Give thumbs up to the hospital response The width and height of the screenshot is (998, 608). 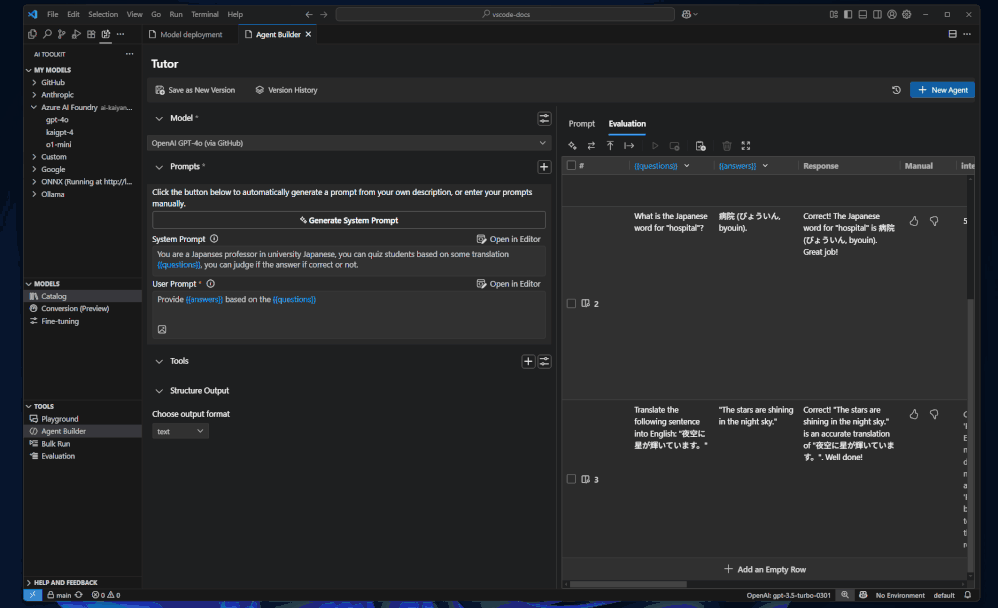pos(914,221)
